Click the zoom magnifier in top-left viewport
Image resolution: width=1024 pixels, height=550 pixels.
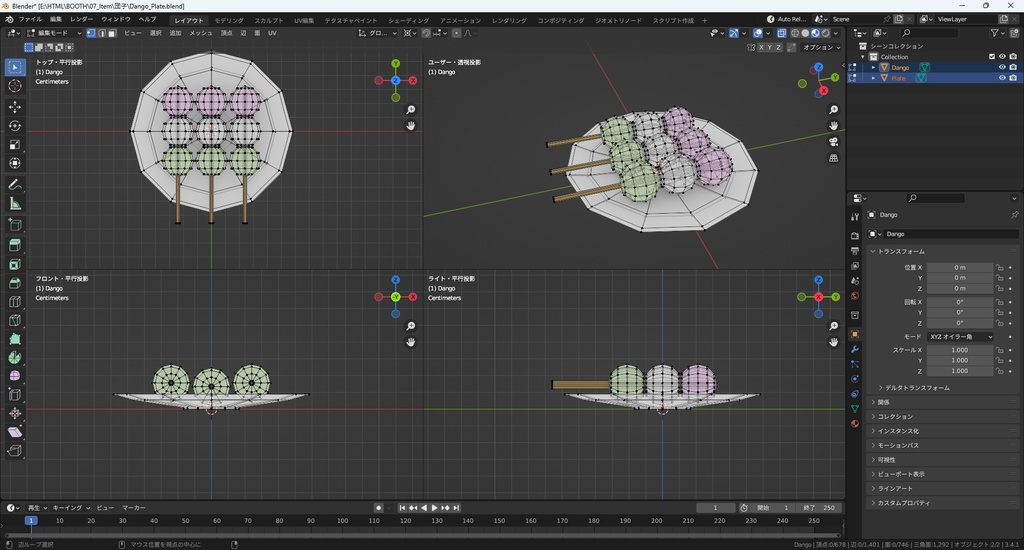[x=411, y=110]
